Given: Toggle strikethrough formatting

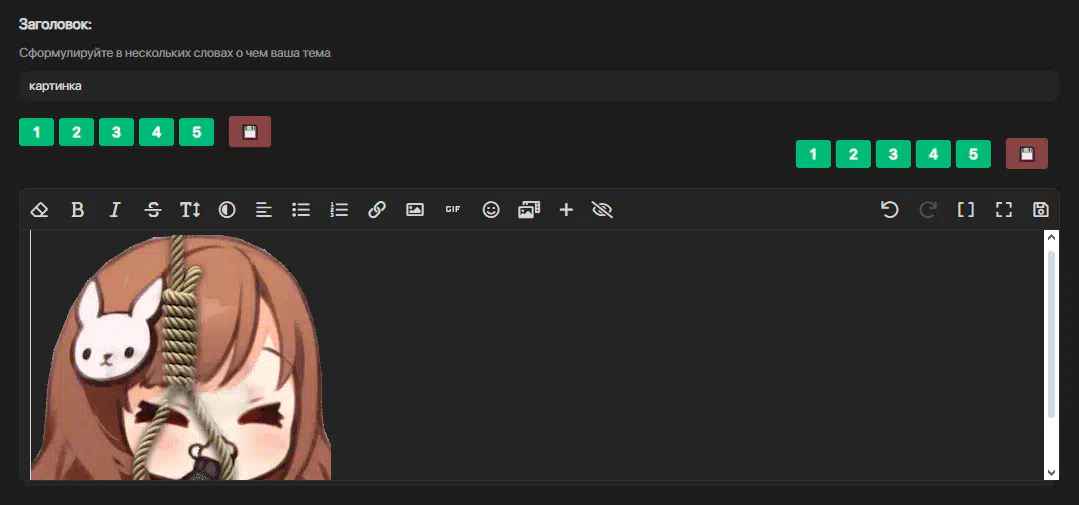Looking at the screenshot, I should point(153,210).
